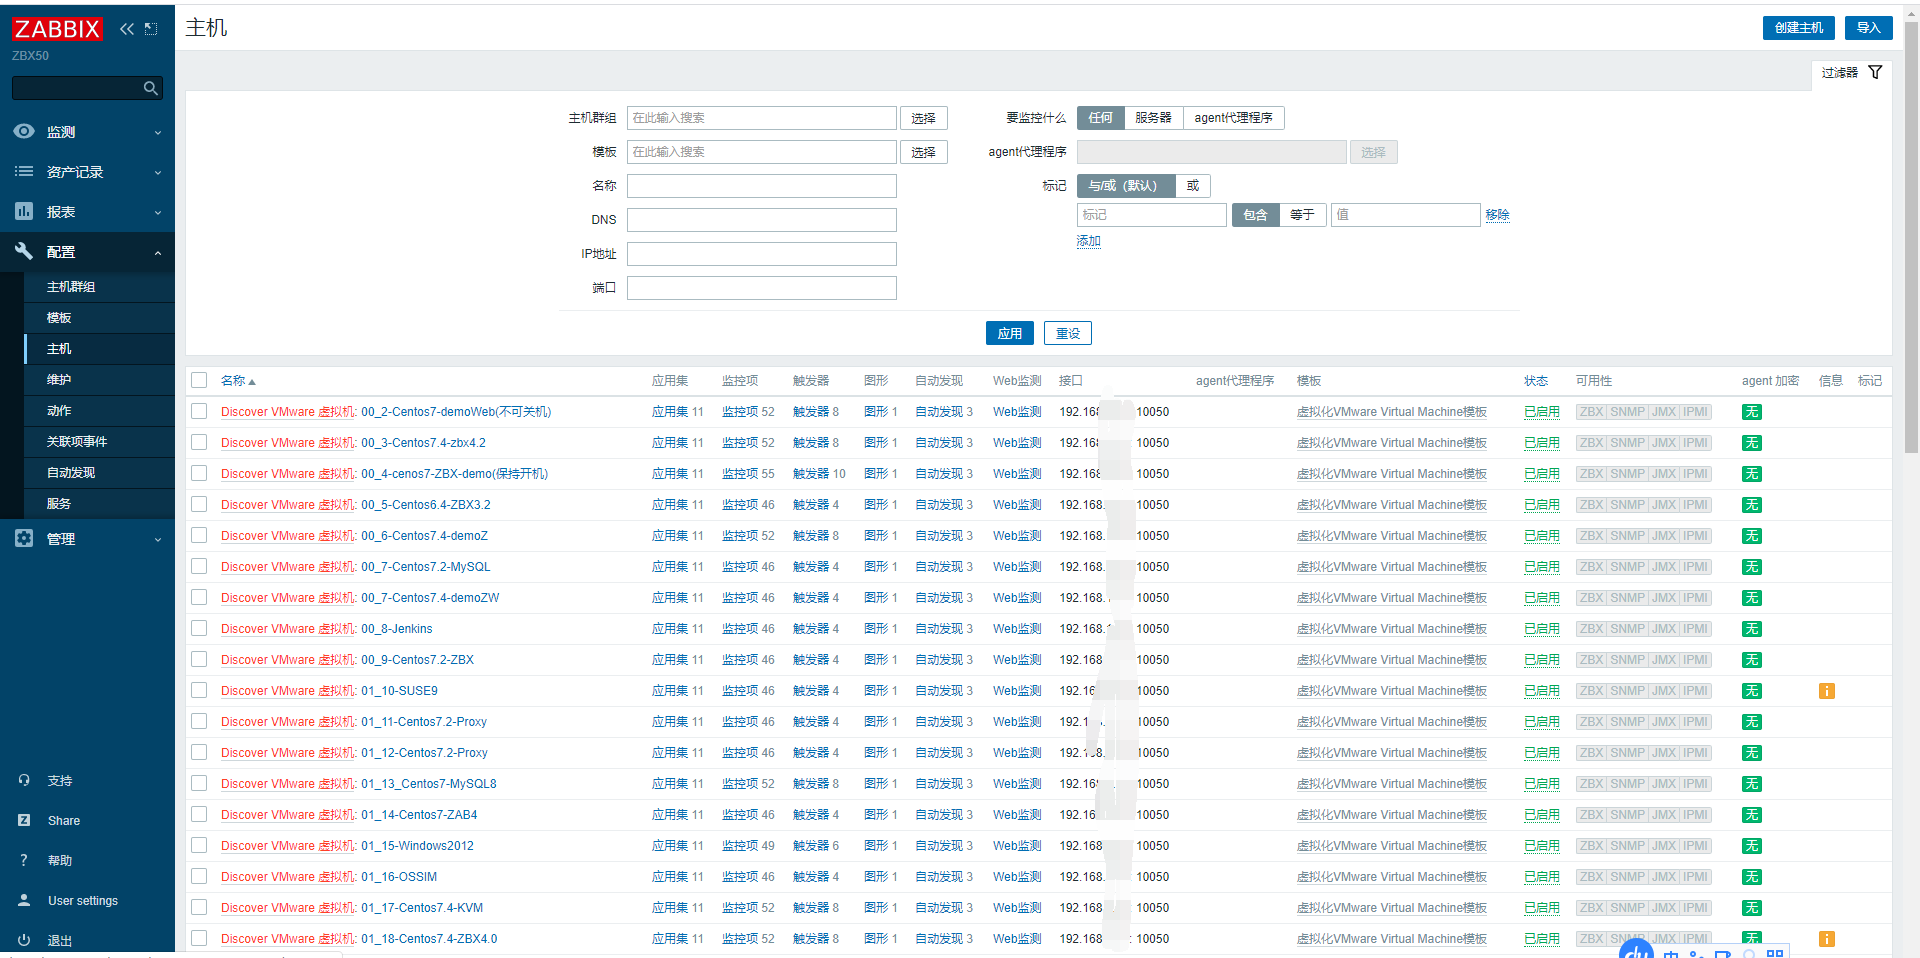Click the User settings person icon
This screenshot has width=1920, height=958.
tap(24, 900)
